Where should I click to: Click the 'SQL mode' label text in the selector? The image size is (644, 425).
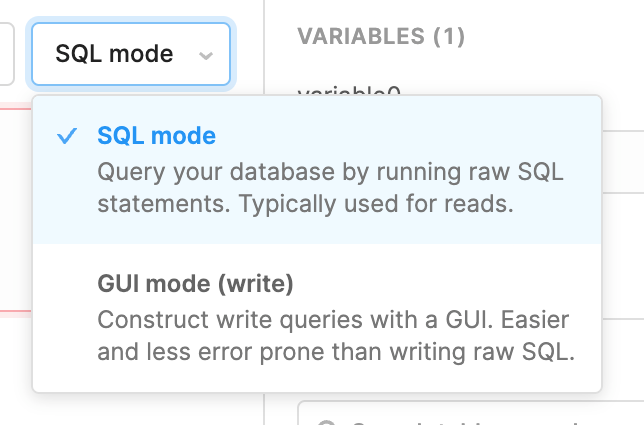tap(114, 54)
